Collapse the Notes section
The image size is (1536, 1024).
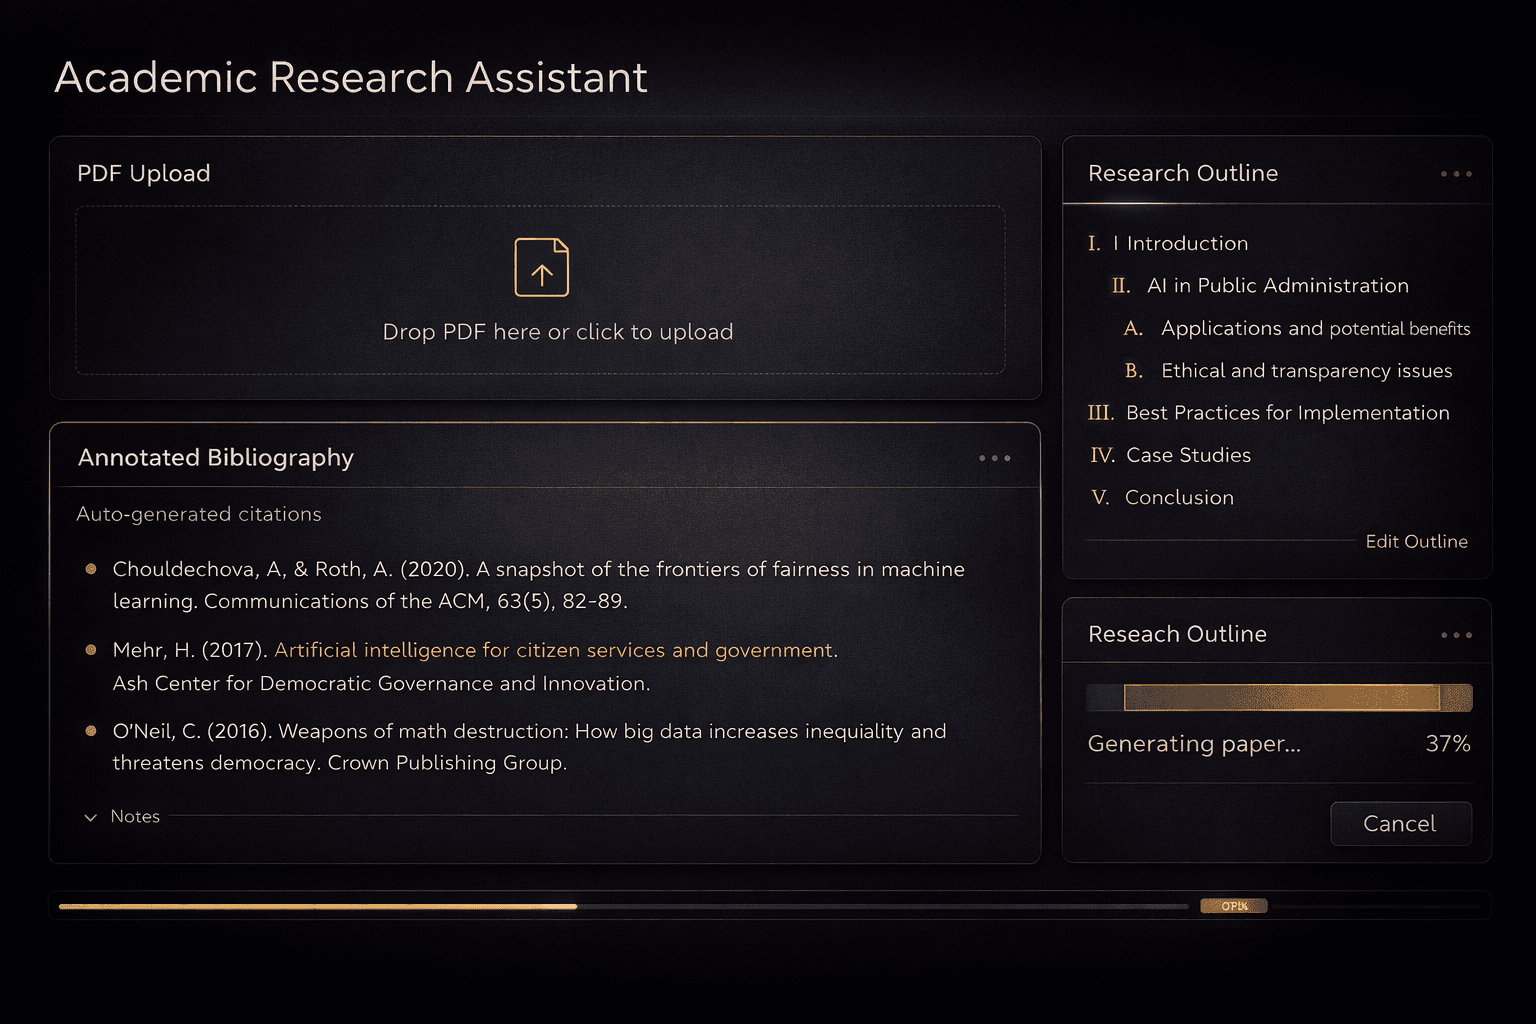tap(122, 817)
